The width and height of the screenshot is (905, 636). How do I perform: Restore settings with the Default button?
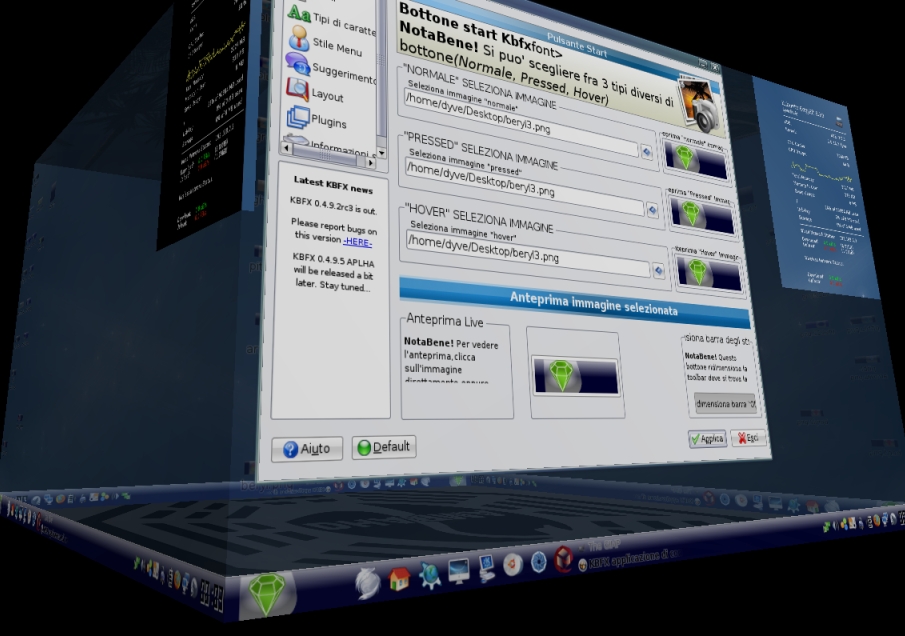click(384, 447)
